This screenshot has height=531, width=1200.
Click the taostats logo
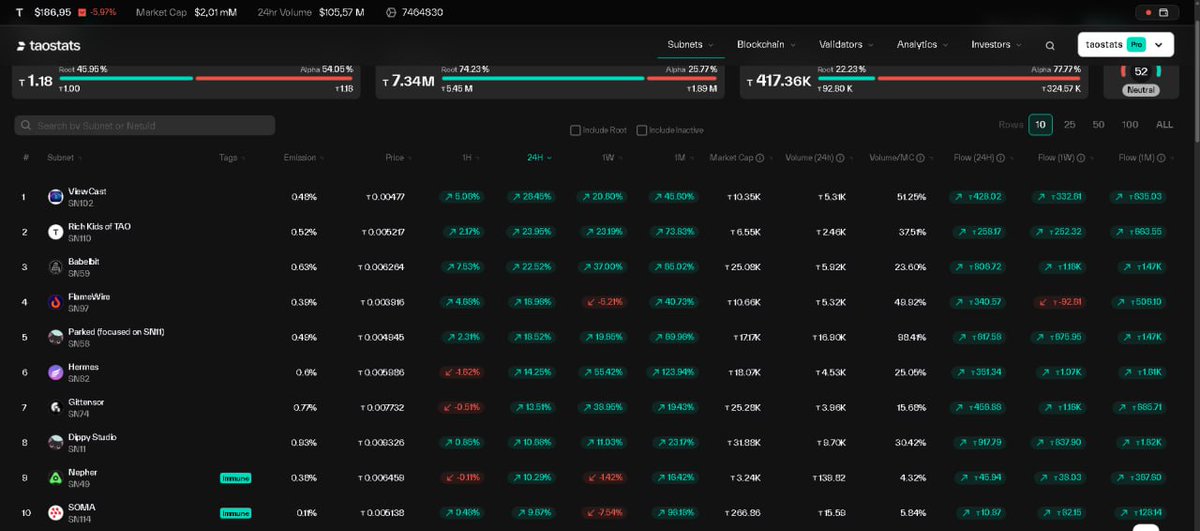click(50, 46)
